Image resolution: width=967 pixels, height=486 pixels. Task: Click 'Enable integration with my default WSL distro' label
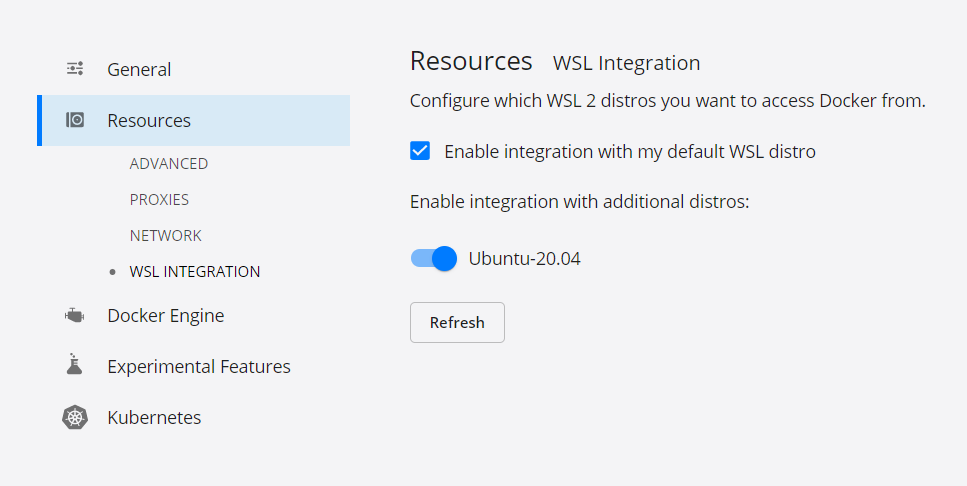click(x=630, y=152)
